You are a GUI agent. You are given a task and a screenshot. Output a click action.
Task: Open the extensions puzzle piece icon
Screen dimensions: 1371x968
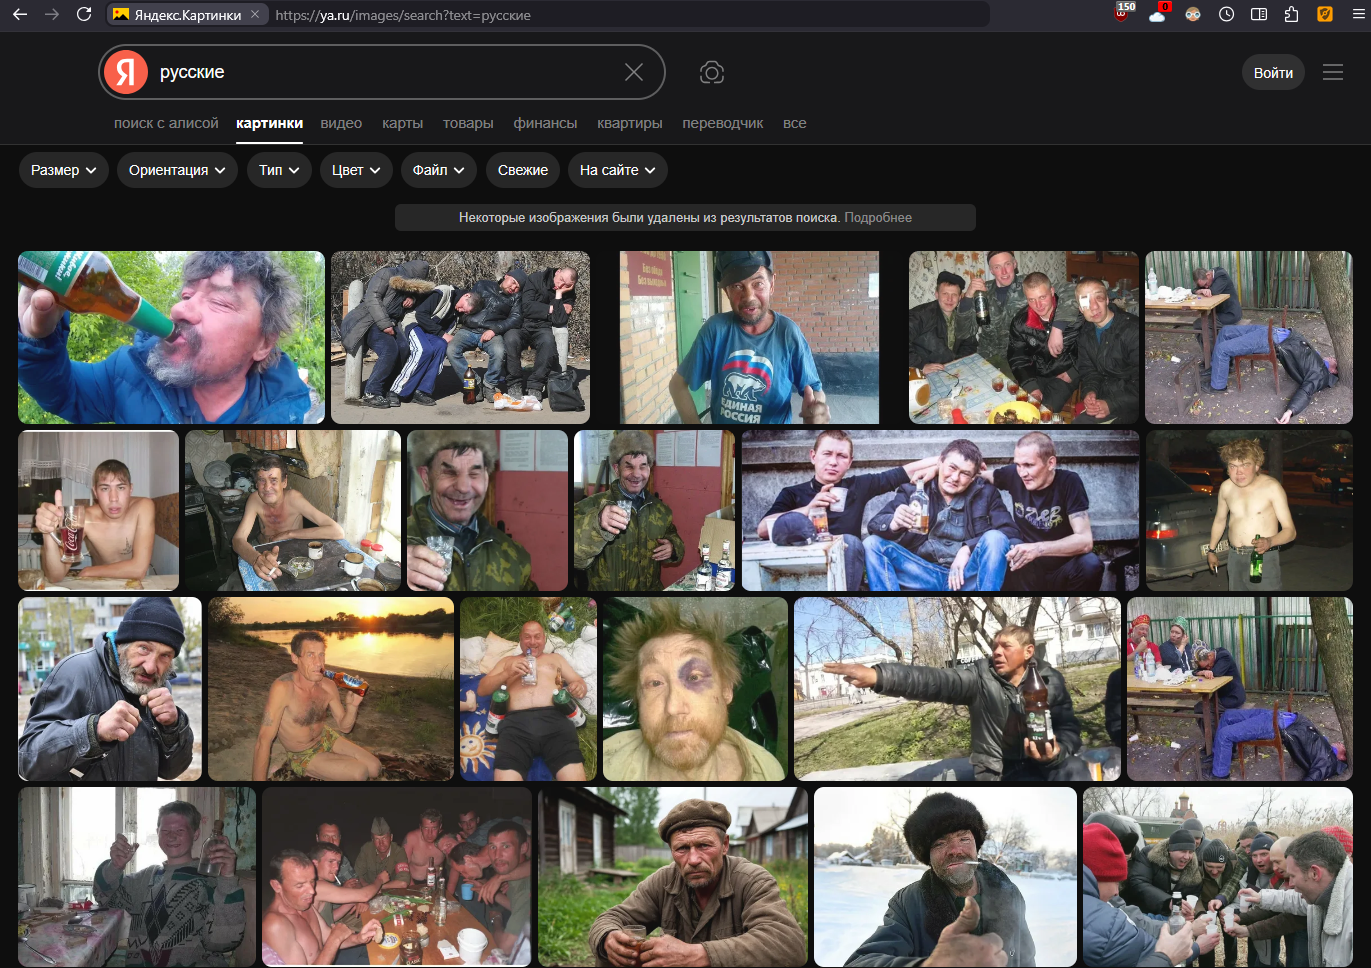coord(1291,14)
